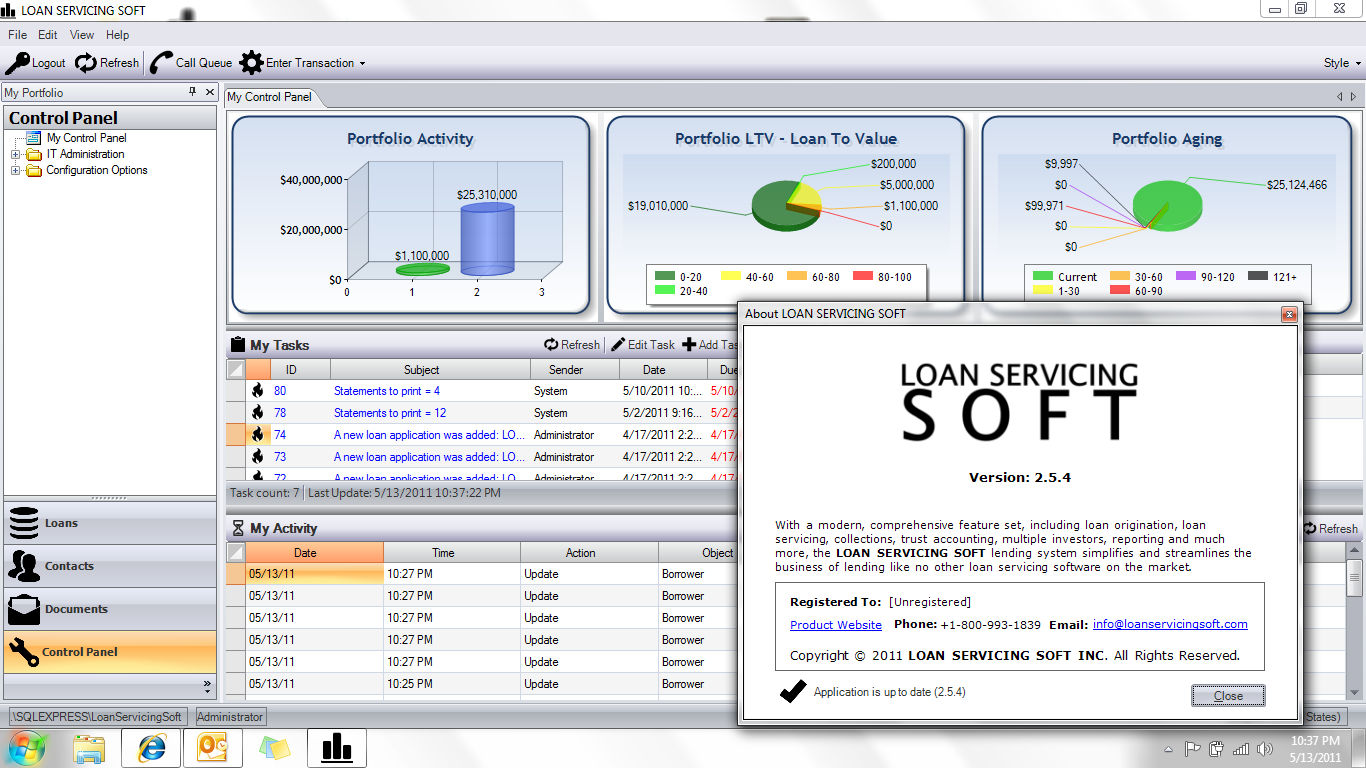Open task ID 80 link
Image resolution: width=1366 pixels, height=768 pixels.
coord(280,391)
